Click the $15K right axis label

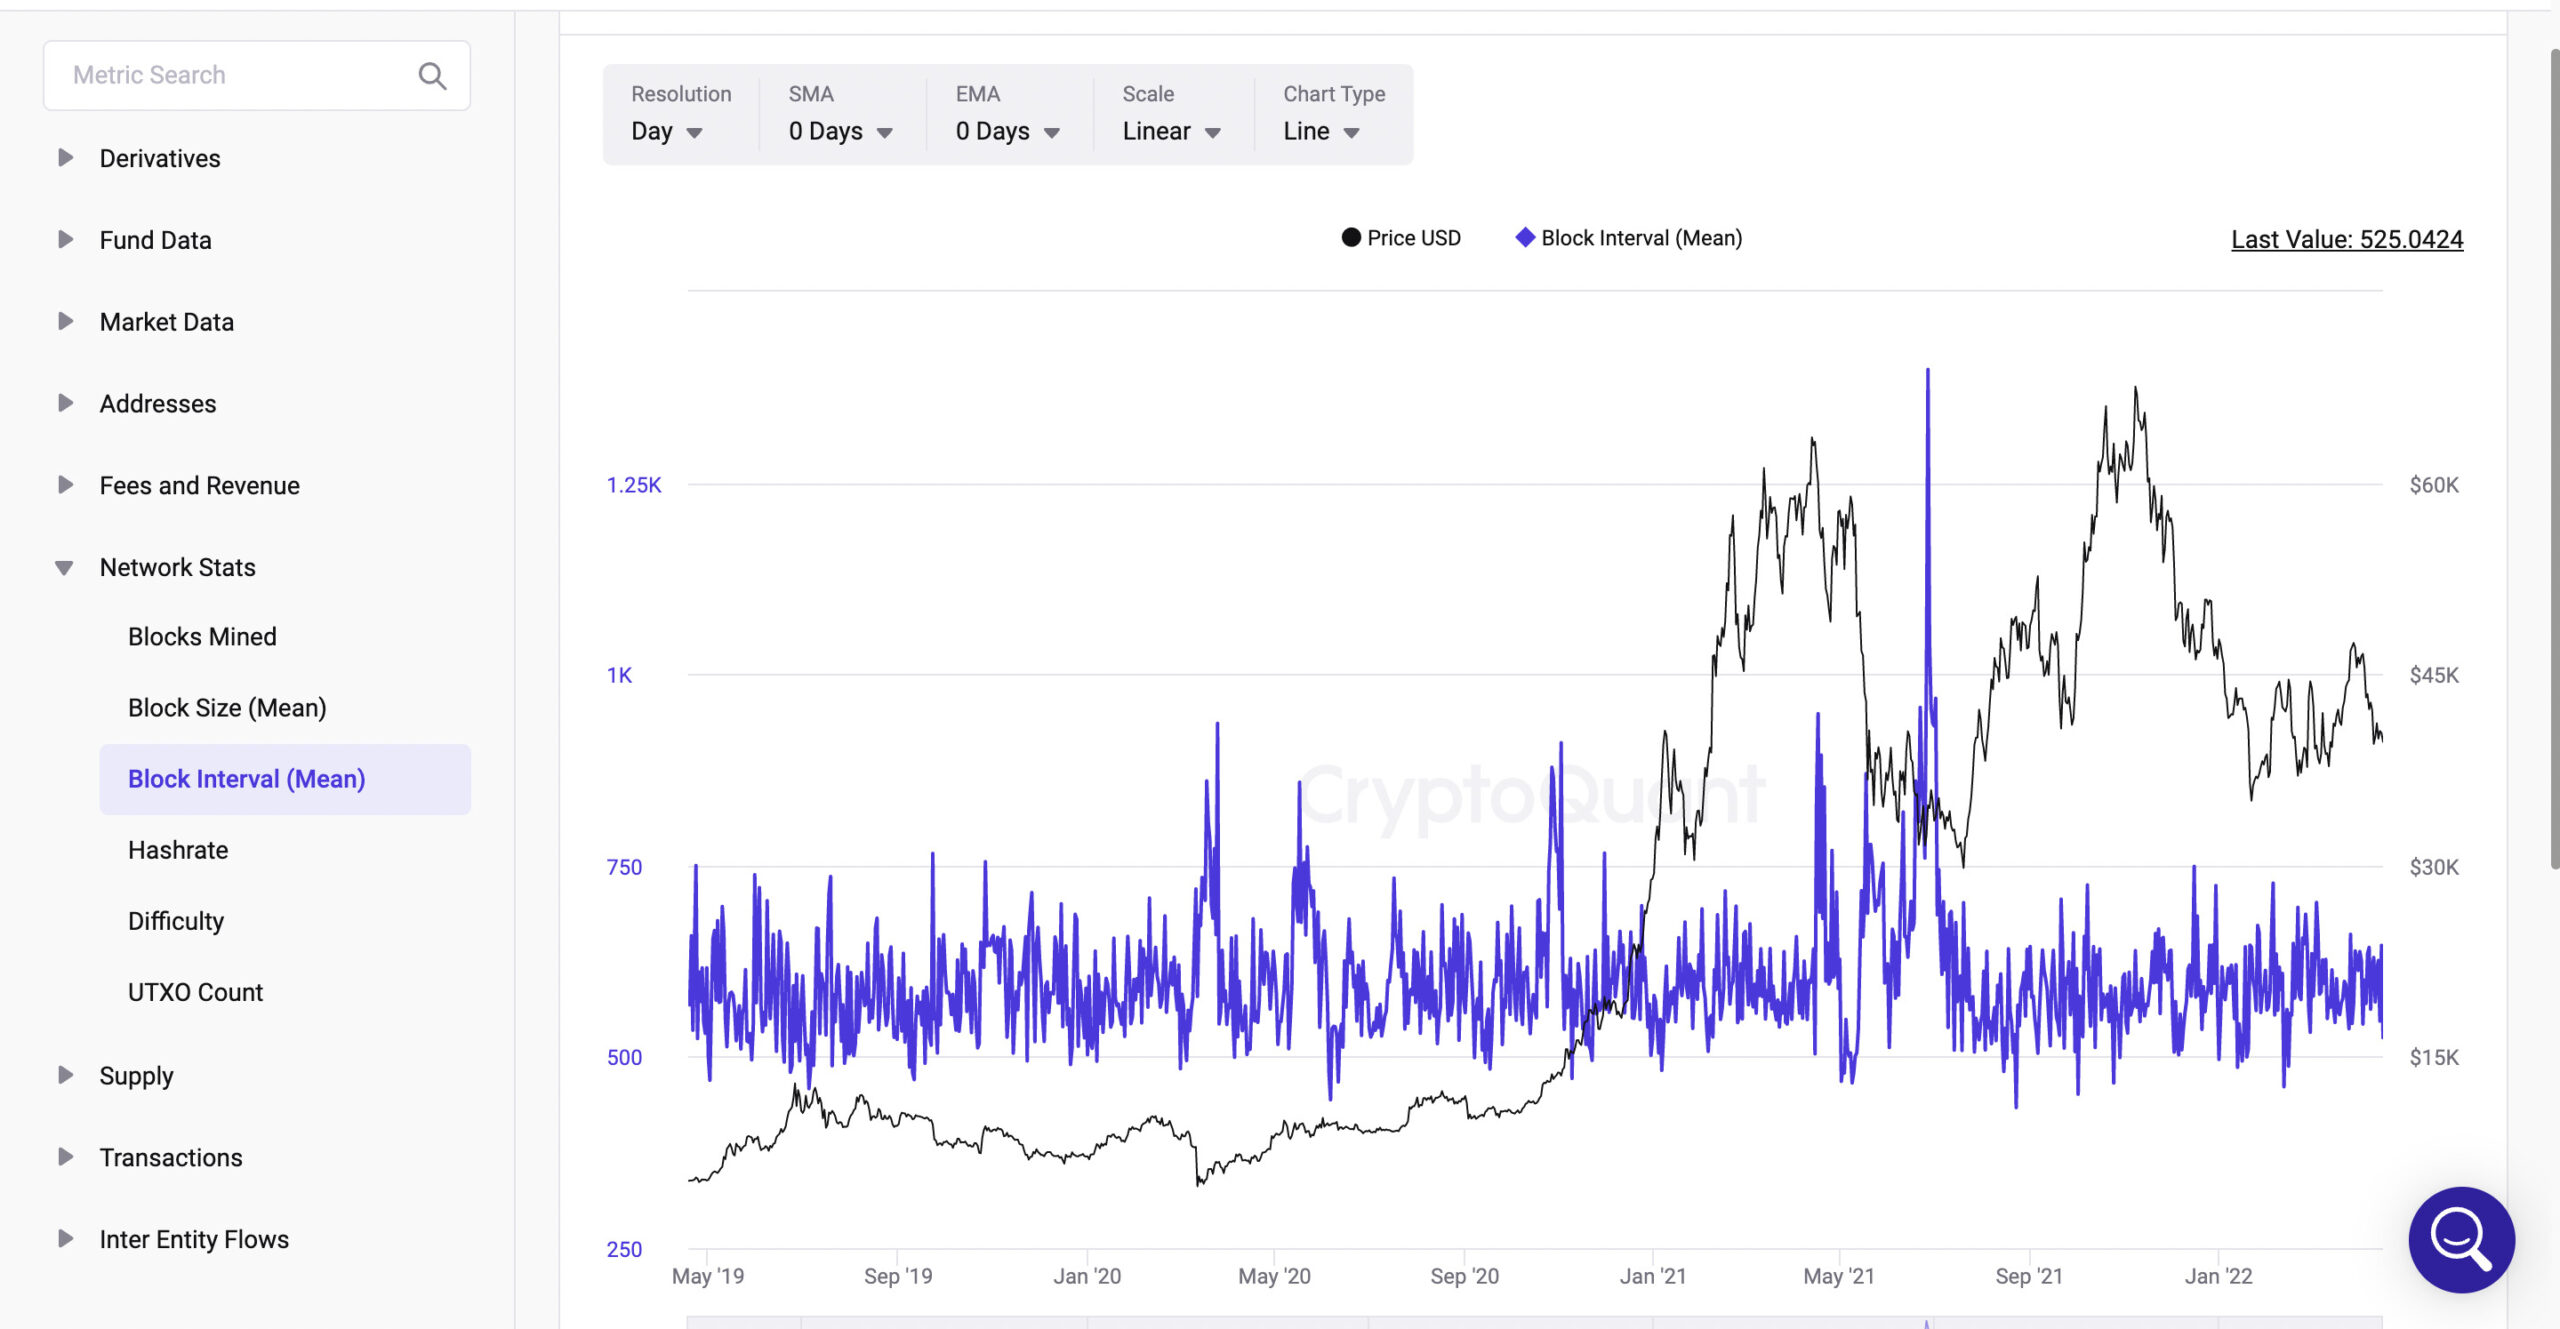click(x=2434, y=1057)
